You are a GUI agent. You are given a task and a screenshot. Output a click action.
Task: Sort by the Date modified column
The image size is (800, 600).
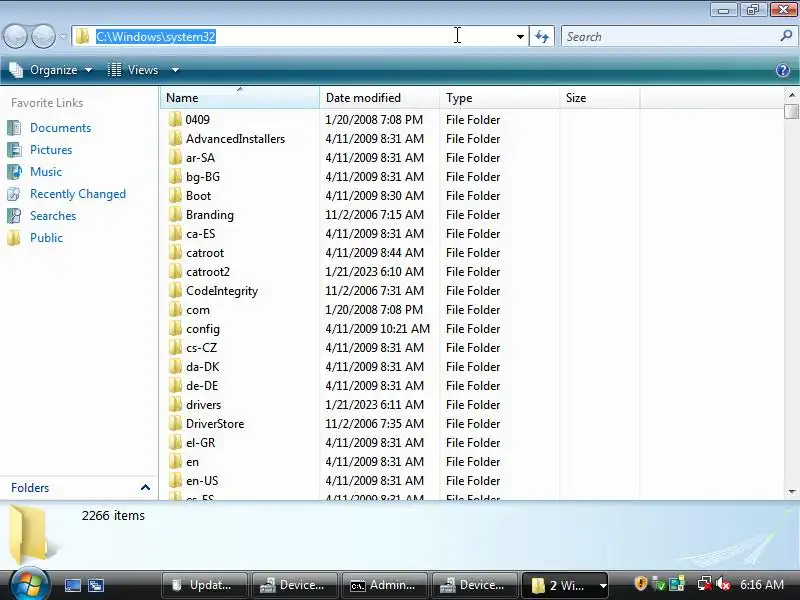[379, 97]
